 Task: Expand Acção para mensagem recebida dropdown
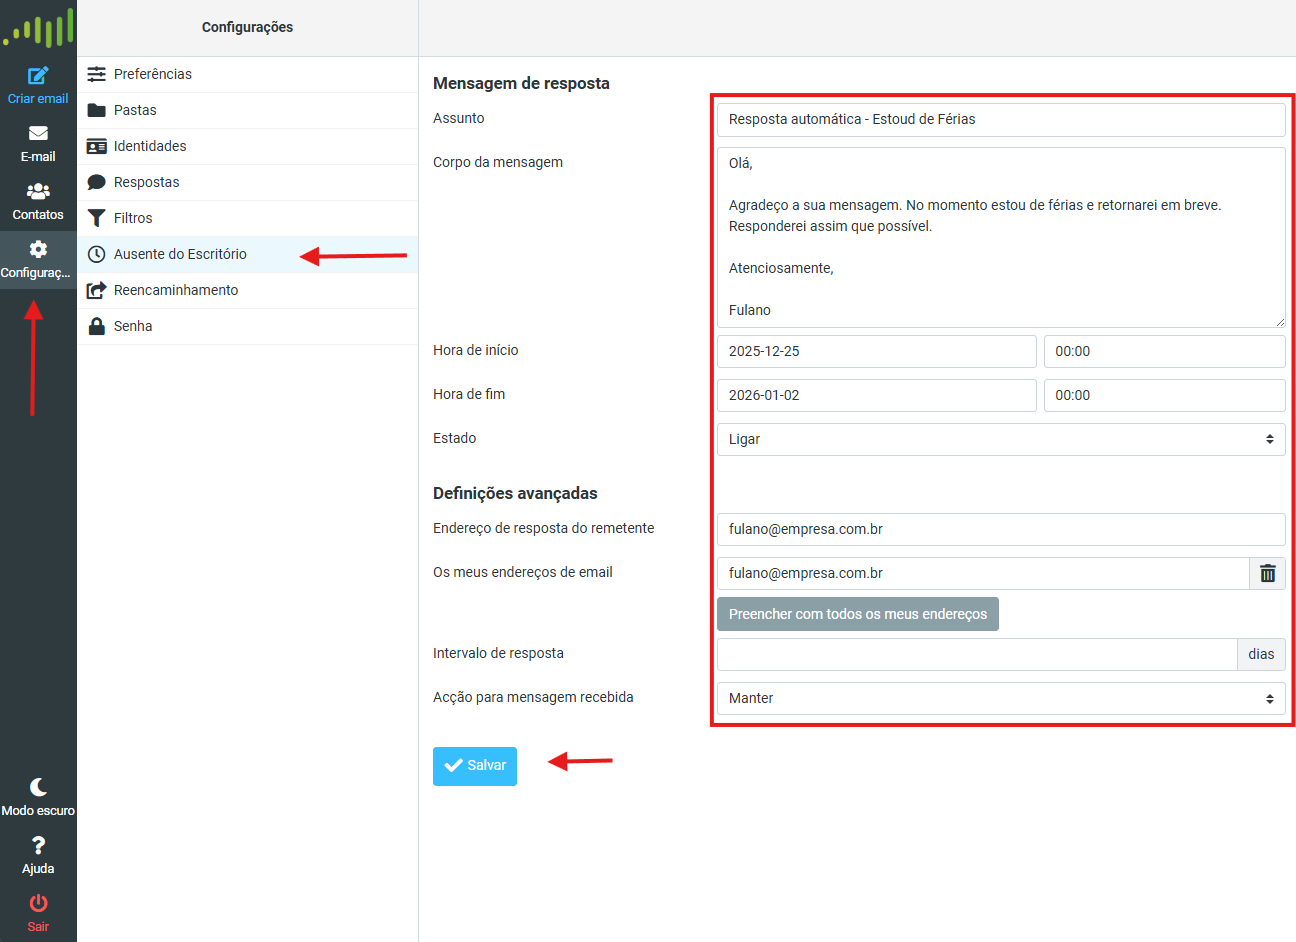[x=1000, y=698]
